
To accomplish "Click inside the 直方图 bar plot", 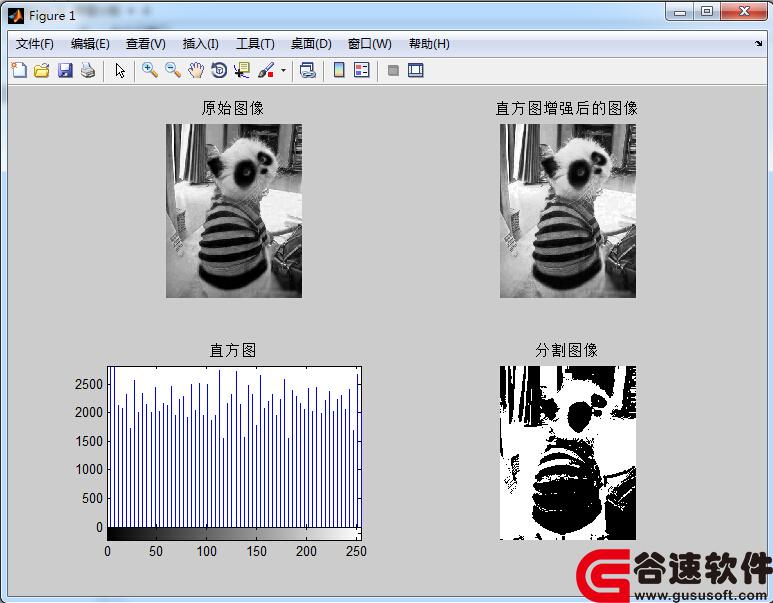I will [234, 447].
